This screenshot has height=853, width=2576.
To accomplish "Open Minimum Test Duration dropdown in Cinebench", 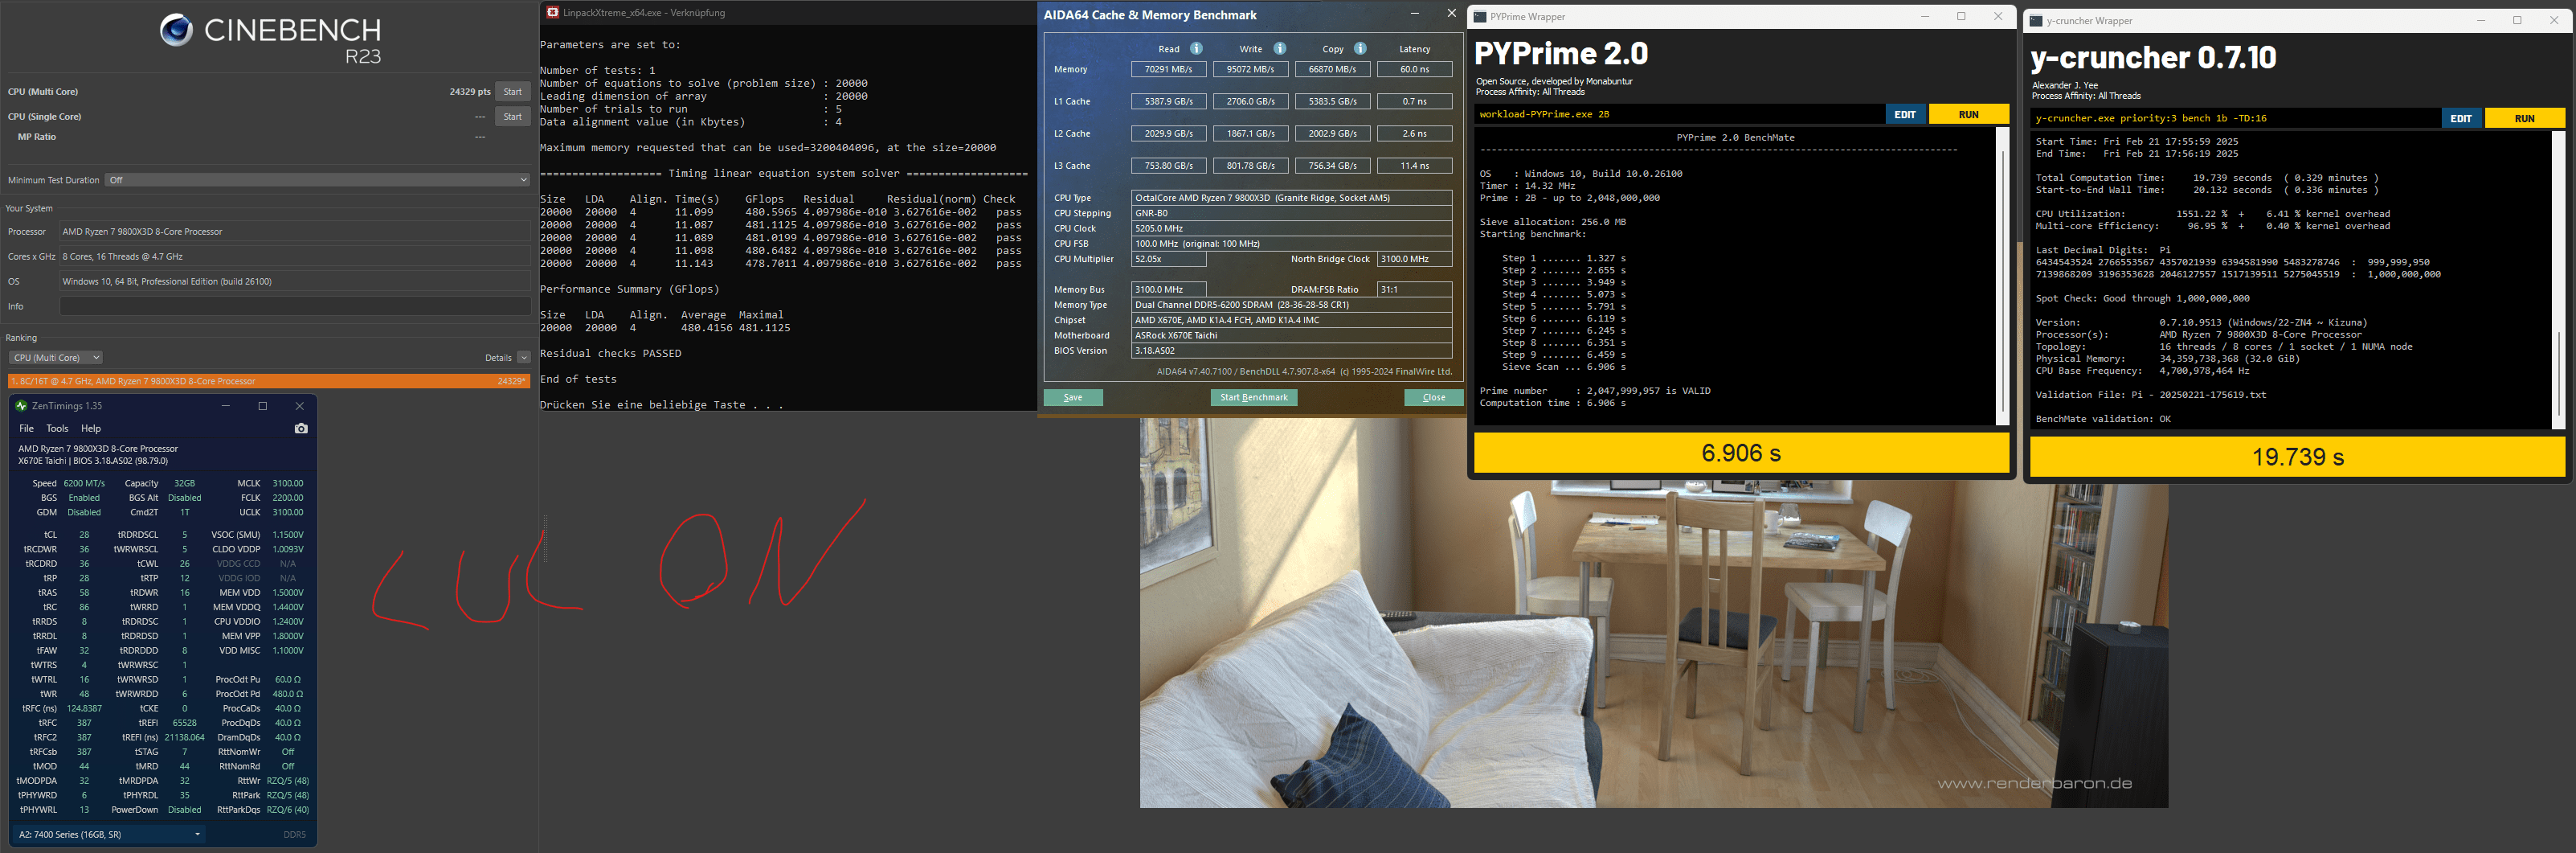I will point(318,180).
